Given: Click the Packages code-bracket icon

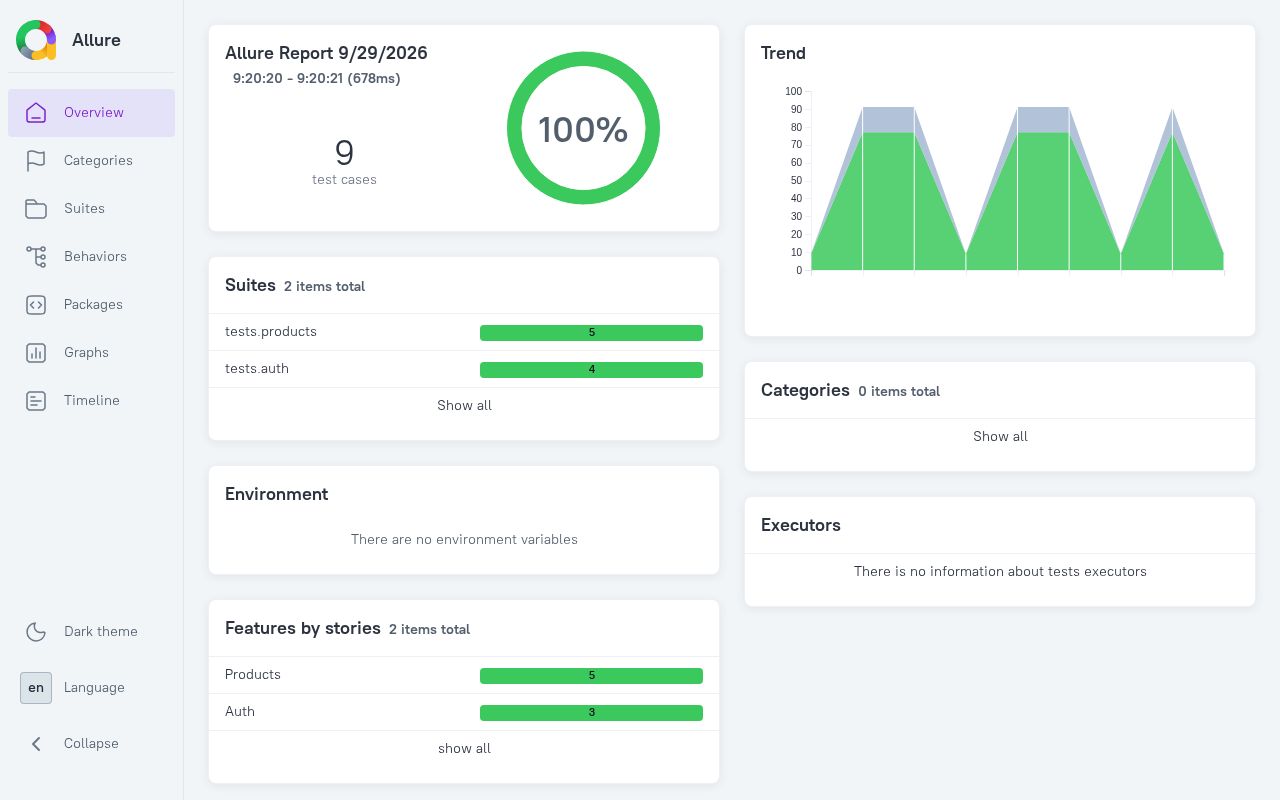Looking at the screenshot, I should click(36, 305).
